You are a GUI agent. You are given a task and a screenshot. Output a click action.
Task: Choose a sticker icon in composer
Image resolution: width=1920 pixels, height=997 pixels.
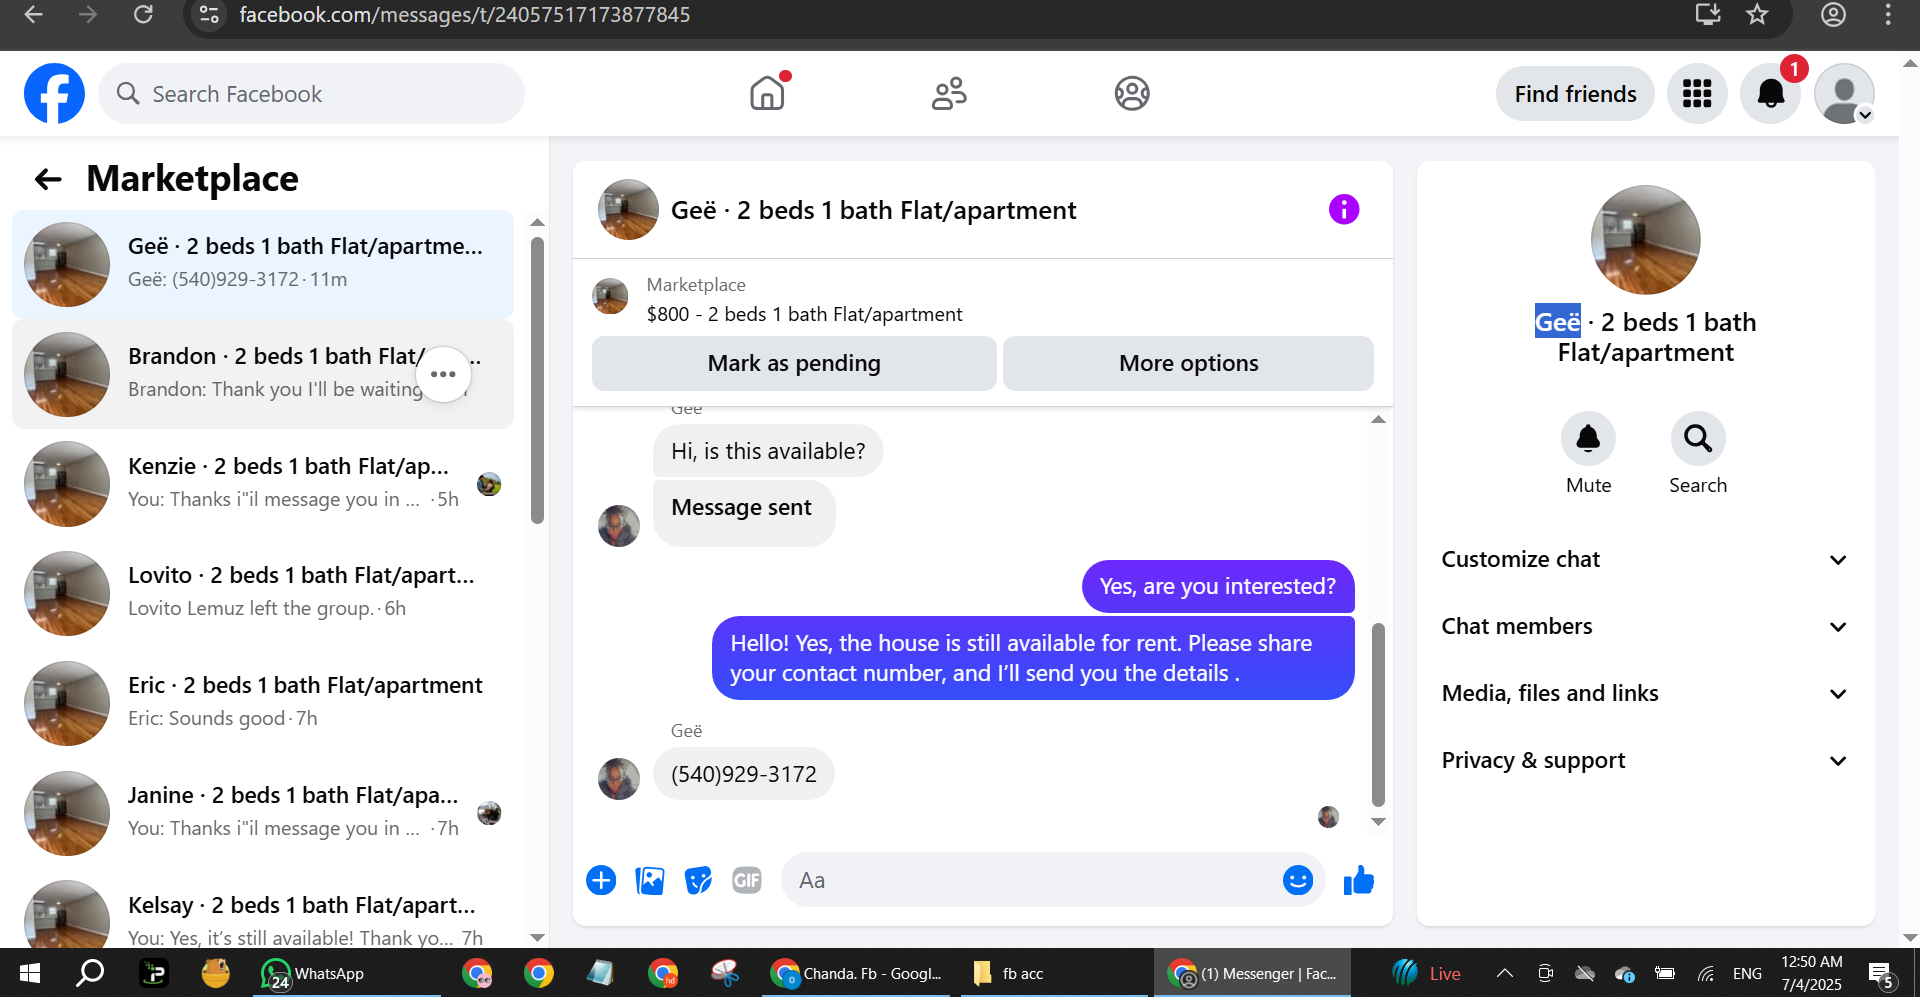698,880
